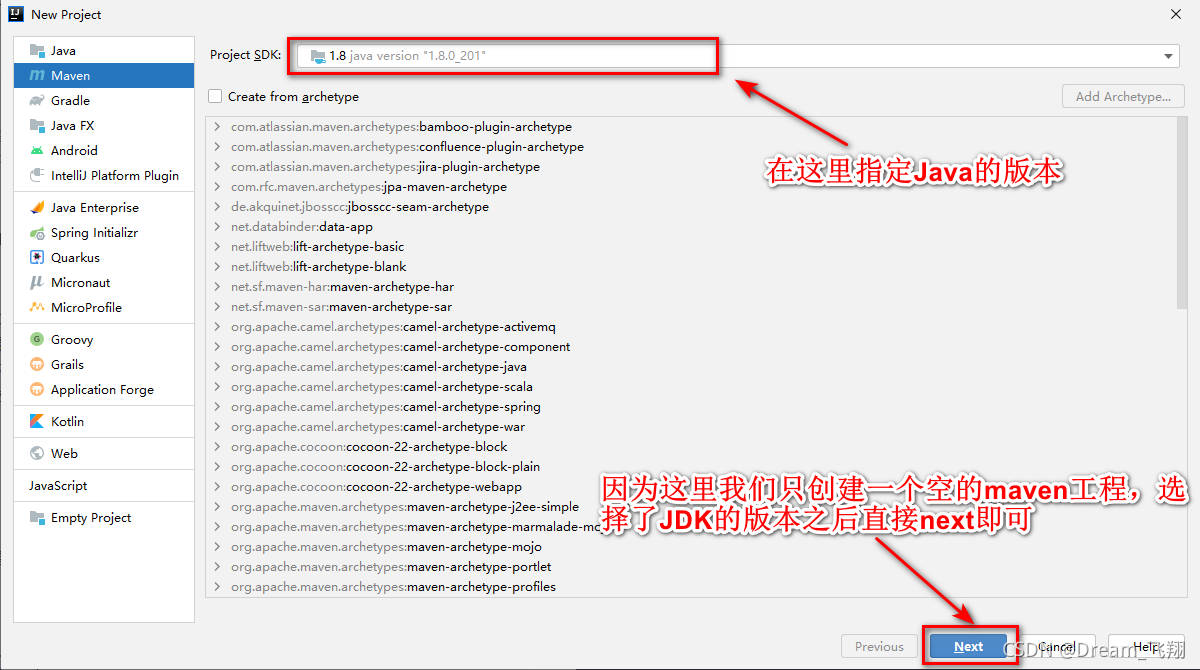The image size is (1200, 670).
Task: Expand the lift-archetype-basic entry
Action: pos(217,247)
